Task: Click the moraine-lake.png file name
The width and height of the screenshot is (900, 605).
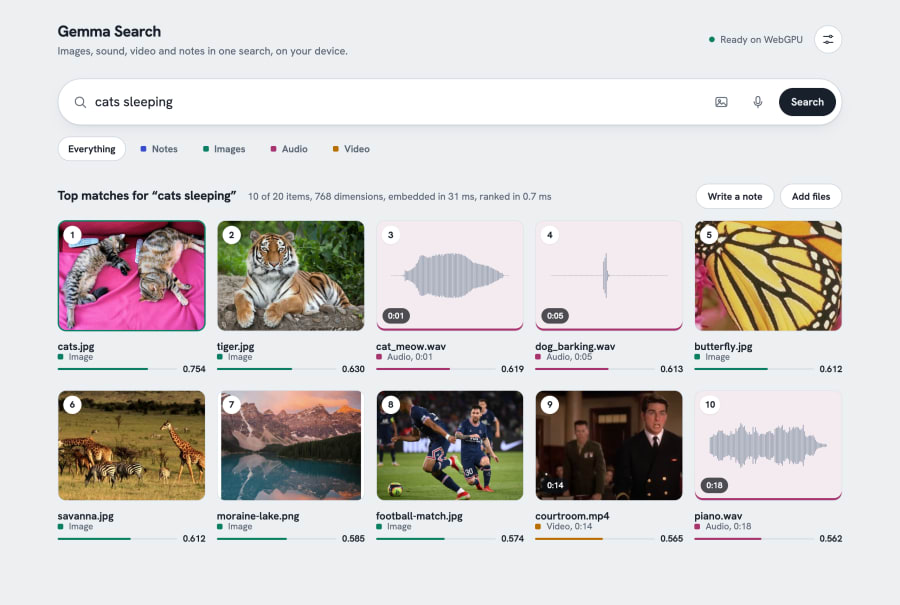Action: (x=258, y=515)
